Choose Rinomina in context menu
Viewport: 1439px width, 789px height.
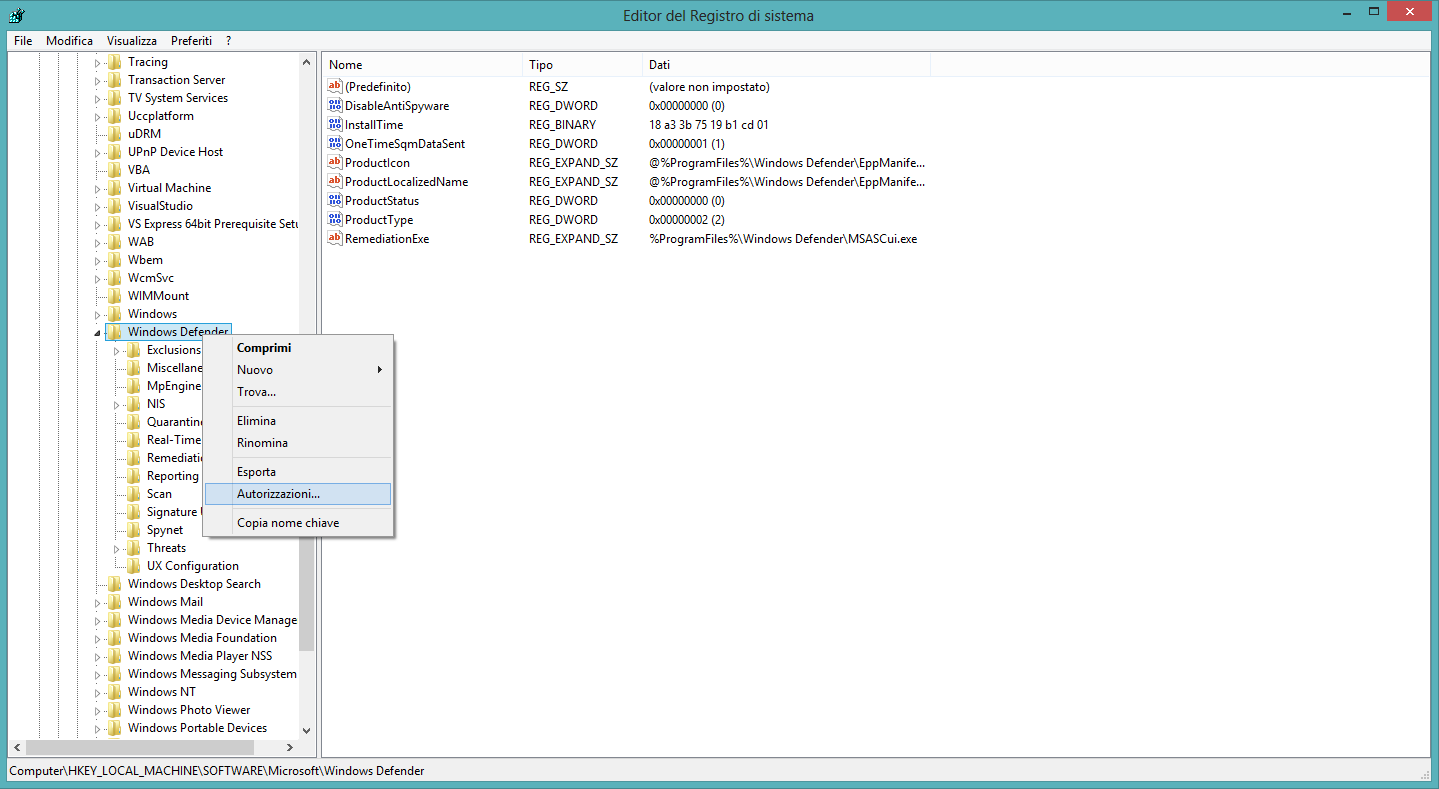(298, 443)
